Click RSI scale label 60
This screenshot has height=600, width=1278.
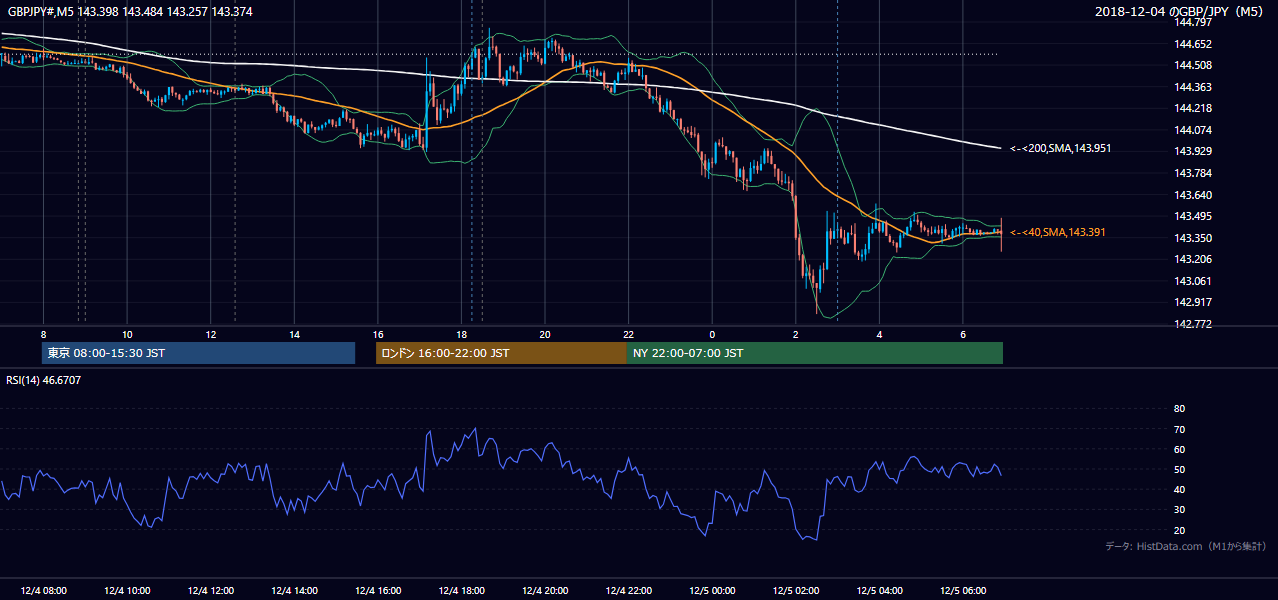(1179, 449)
